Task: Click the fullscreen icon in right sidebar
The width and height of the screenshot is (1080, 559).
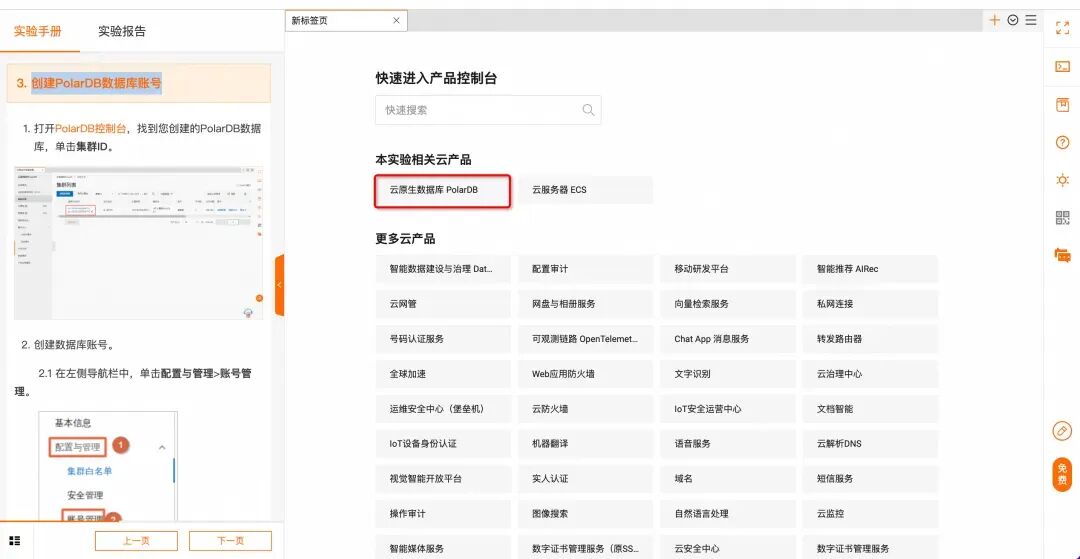Action: pos(1062,28)
